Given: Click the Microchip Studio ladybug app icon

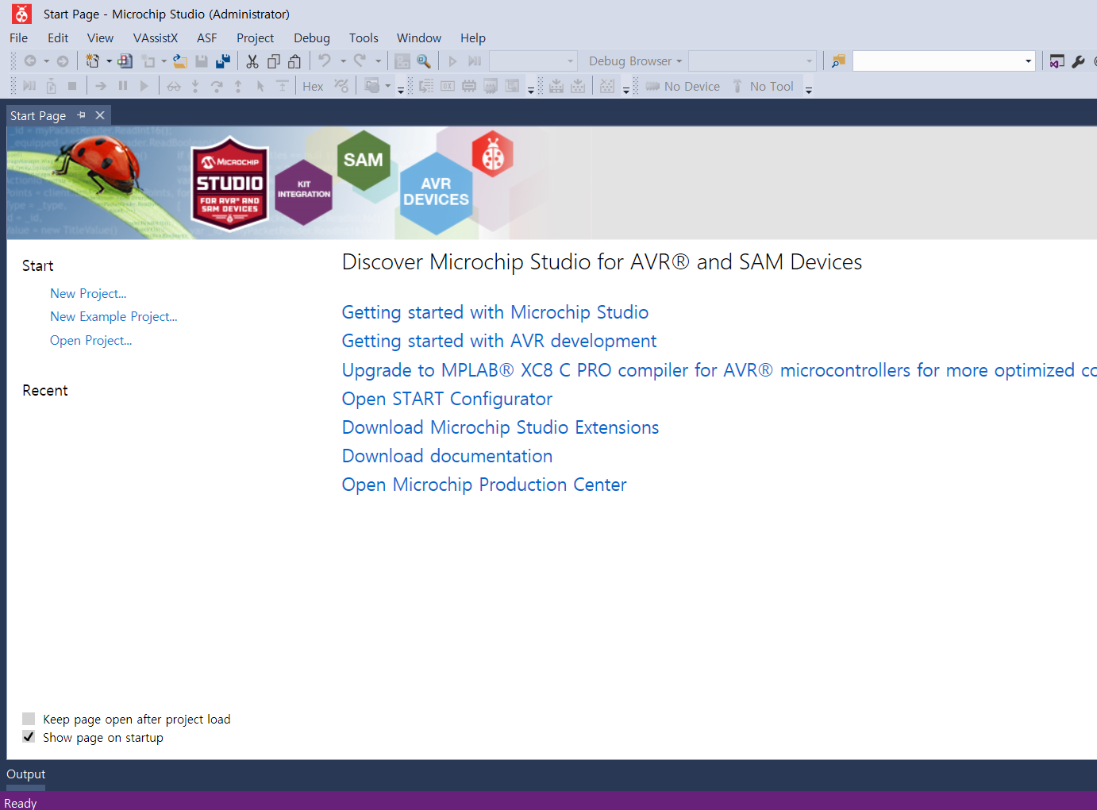Looking at the screenshot, I should [22, 13].
